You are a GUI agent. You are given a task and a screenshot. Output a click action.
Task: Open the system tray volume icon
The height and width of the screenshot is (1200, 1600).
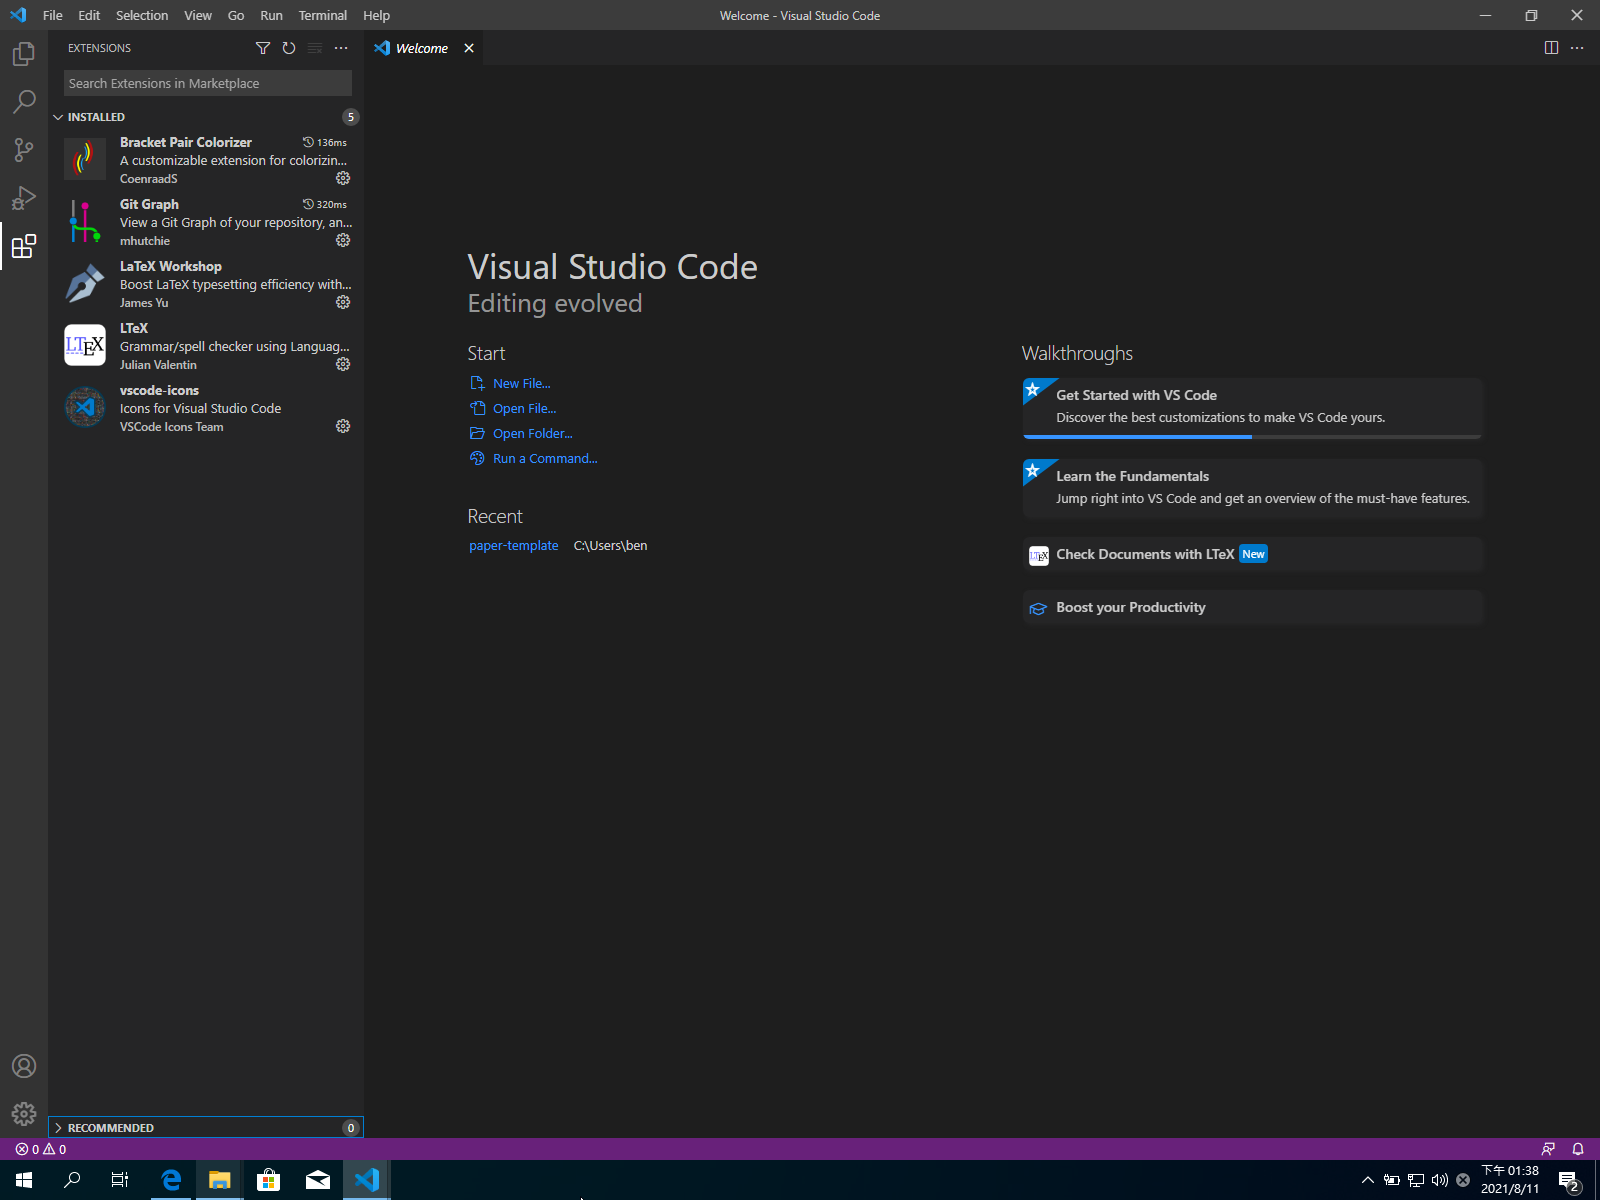click(x=1440, y=1180)
